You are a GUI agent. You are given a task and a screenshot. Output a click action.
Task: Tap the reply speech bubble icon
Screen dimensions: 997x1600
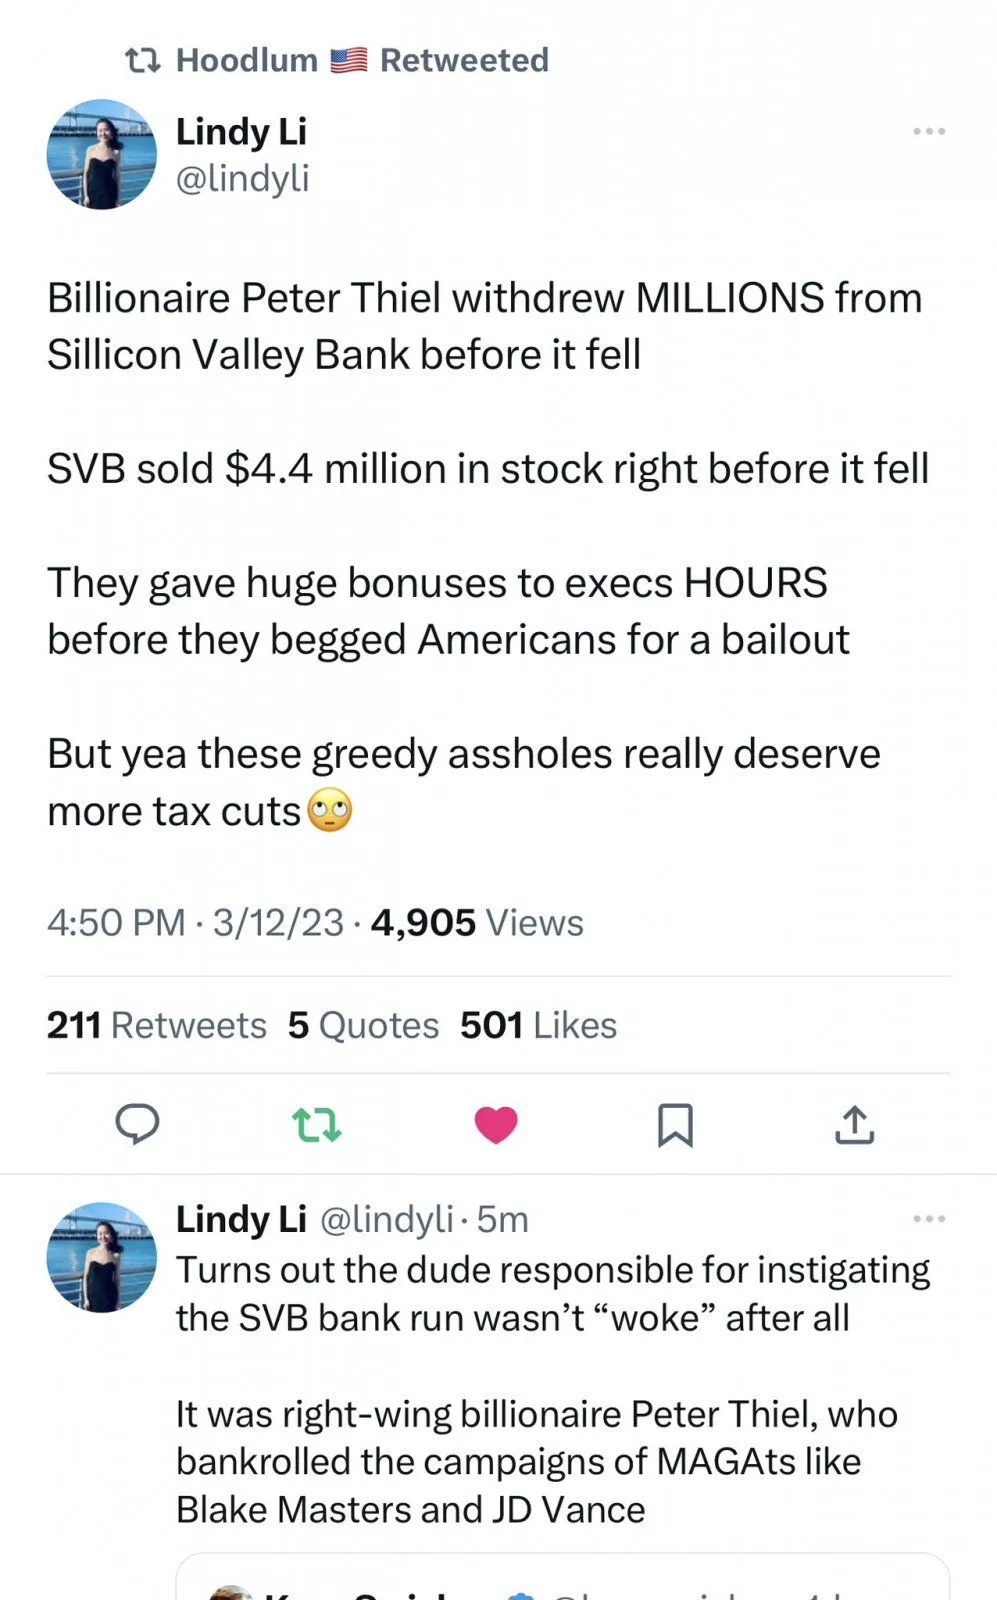coord(137,1124)
